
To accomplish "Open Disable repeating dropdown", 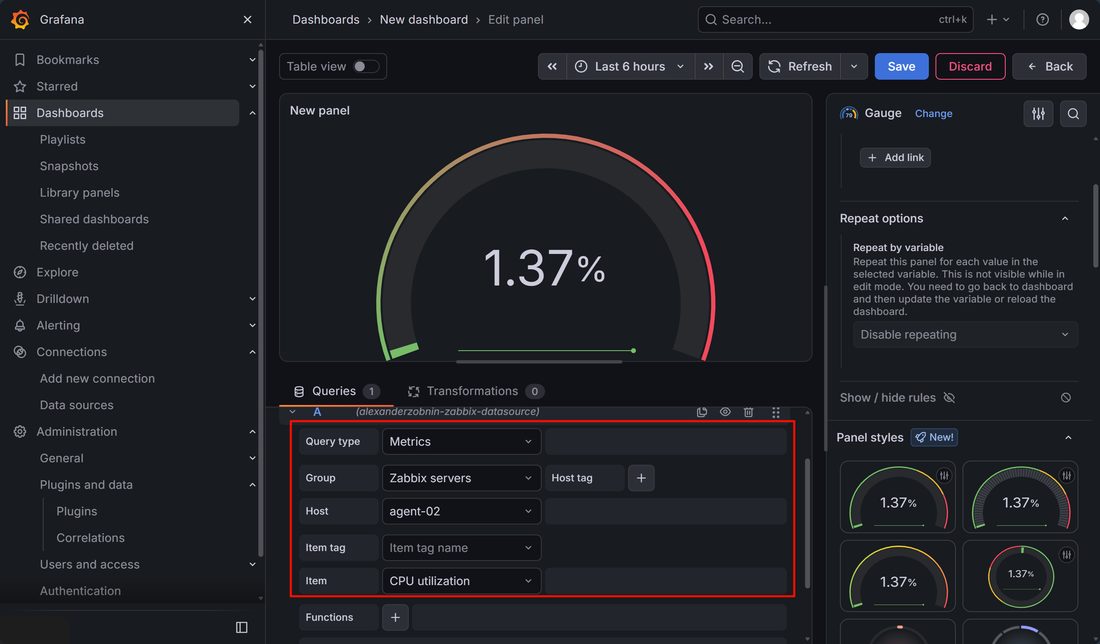I will 965,335.
